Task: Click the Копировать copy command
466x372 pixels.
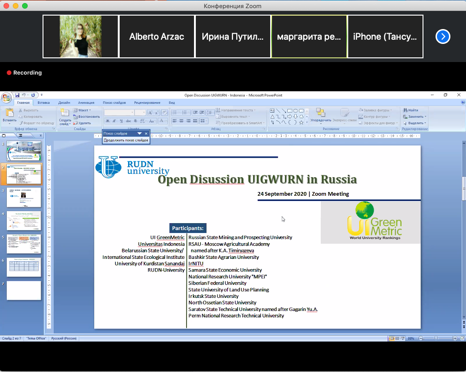Action: tap(30, 117)
